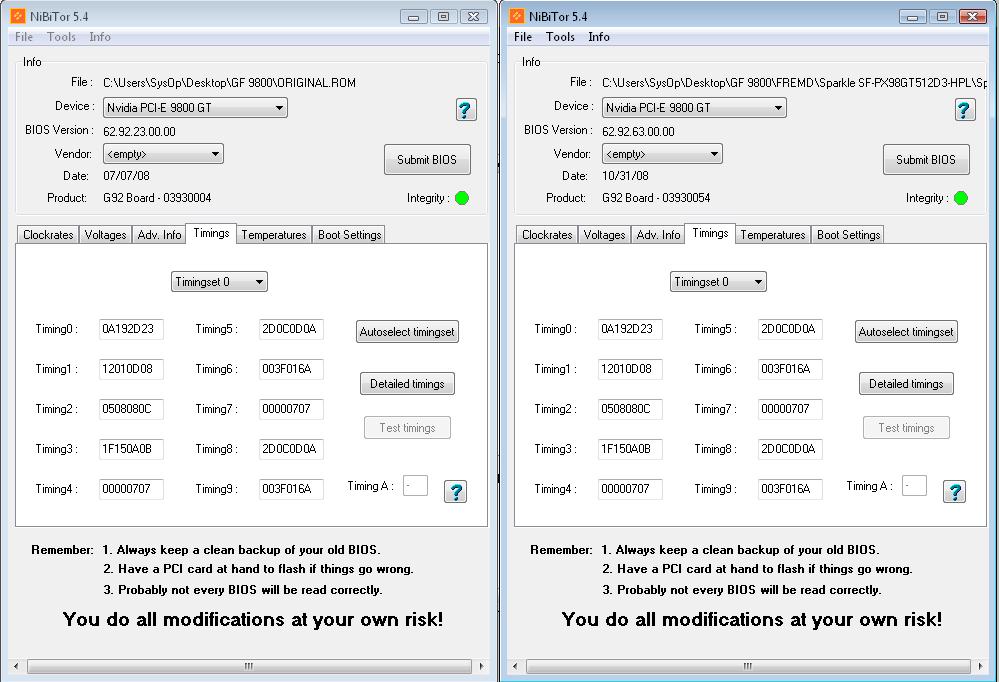Click the green Integrity indicator in left window
This screenshot has height=682, width=999.
[x=463, y=198]
